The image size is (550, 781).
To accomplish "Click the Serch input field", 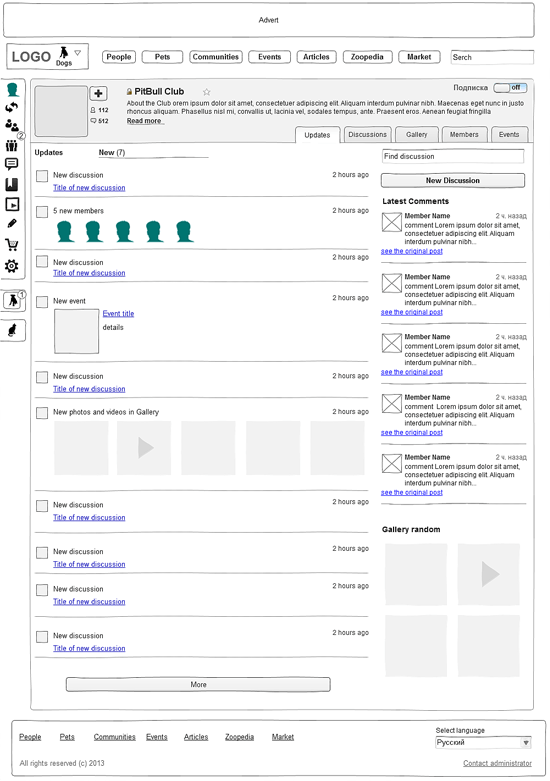I will click(492, 57).
